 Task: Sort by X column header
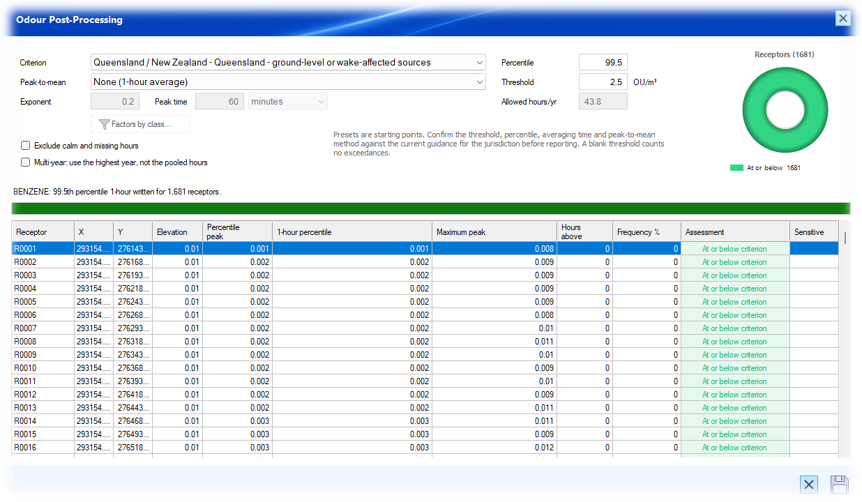[94, 231]
